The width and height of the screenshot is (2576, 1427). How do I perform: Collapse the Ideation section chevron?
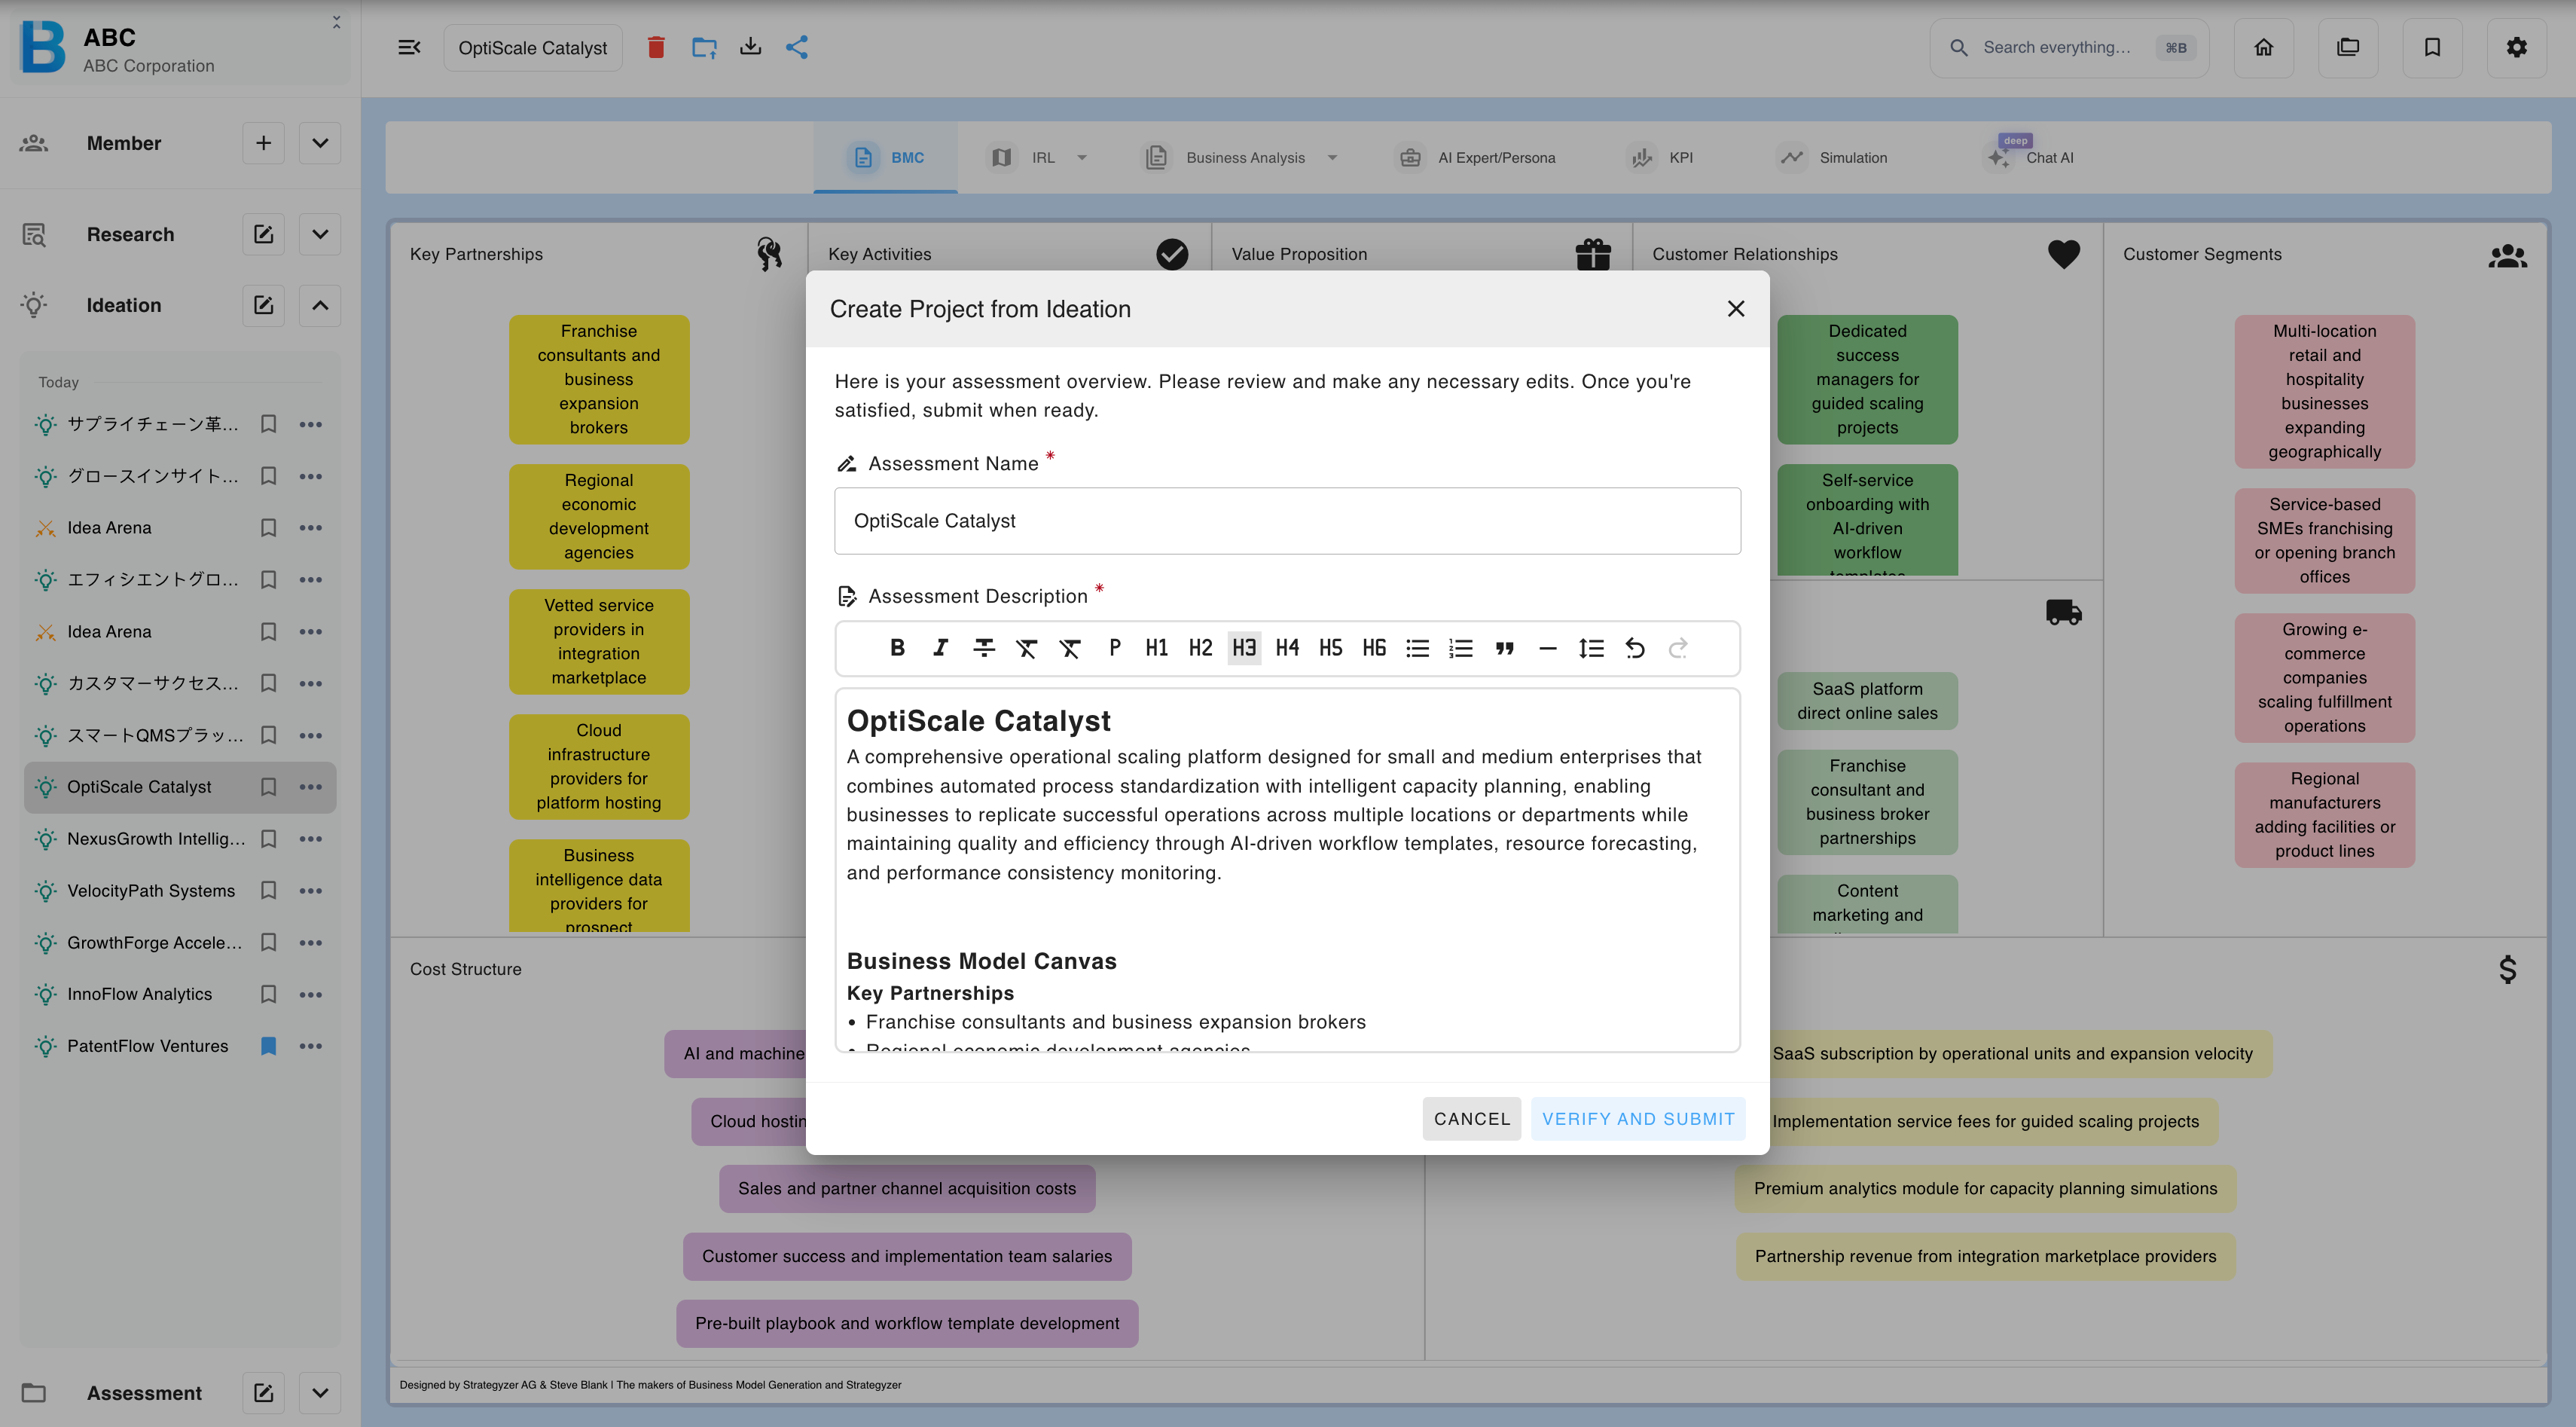tap(320, 305)
